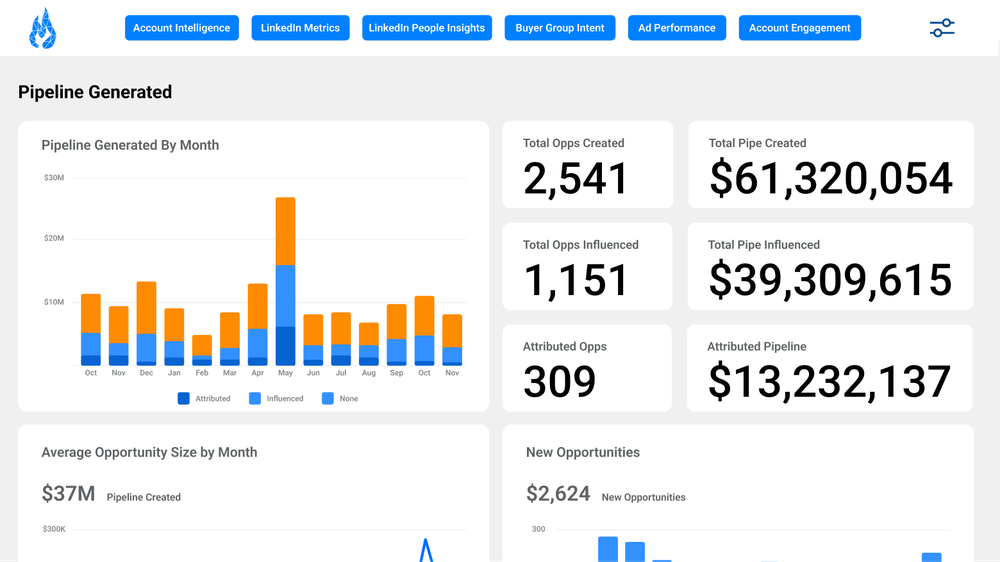Viewport: 1000px width, 562px height.
Task: Switch to LinkedIn Metrics tab
Action: click(x=300, y=28)
